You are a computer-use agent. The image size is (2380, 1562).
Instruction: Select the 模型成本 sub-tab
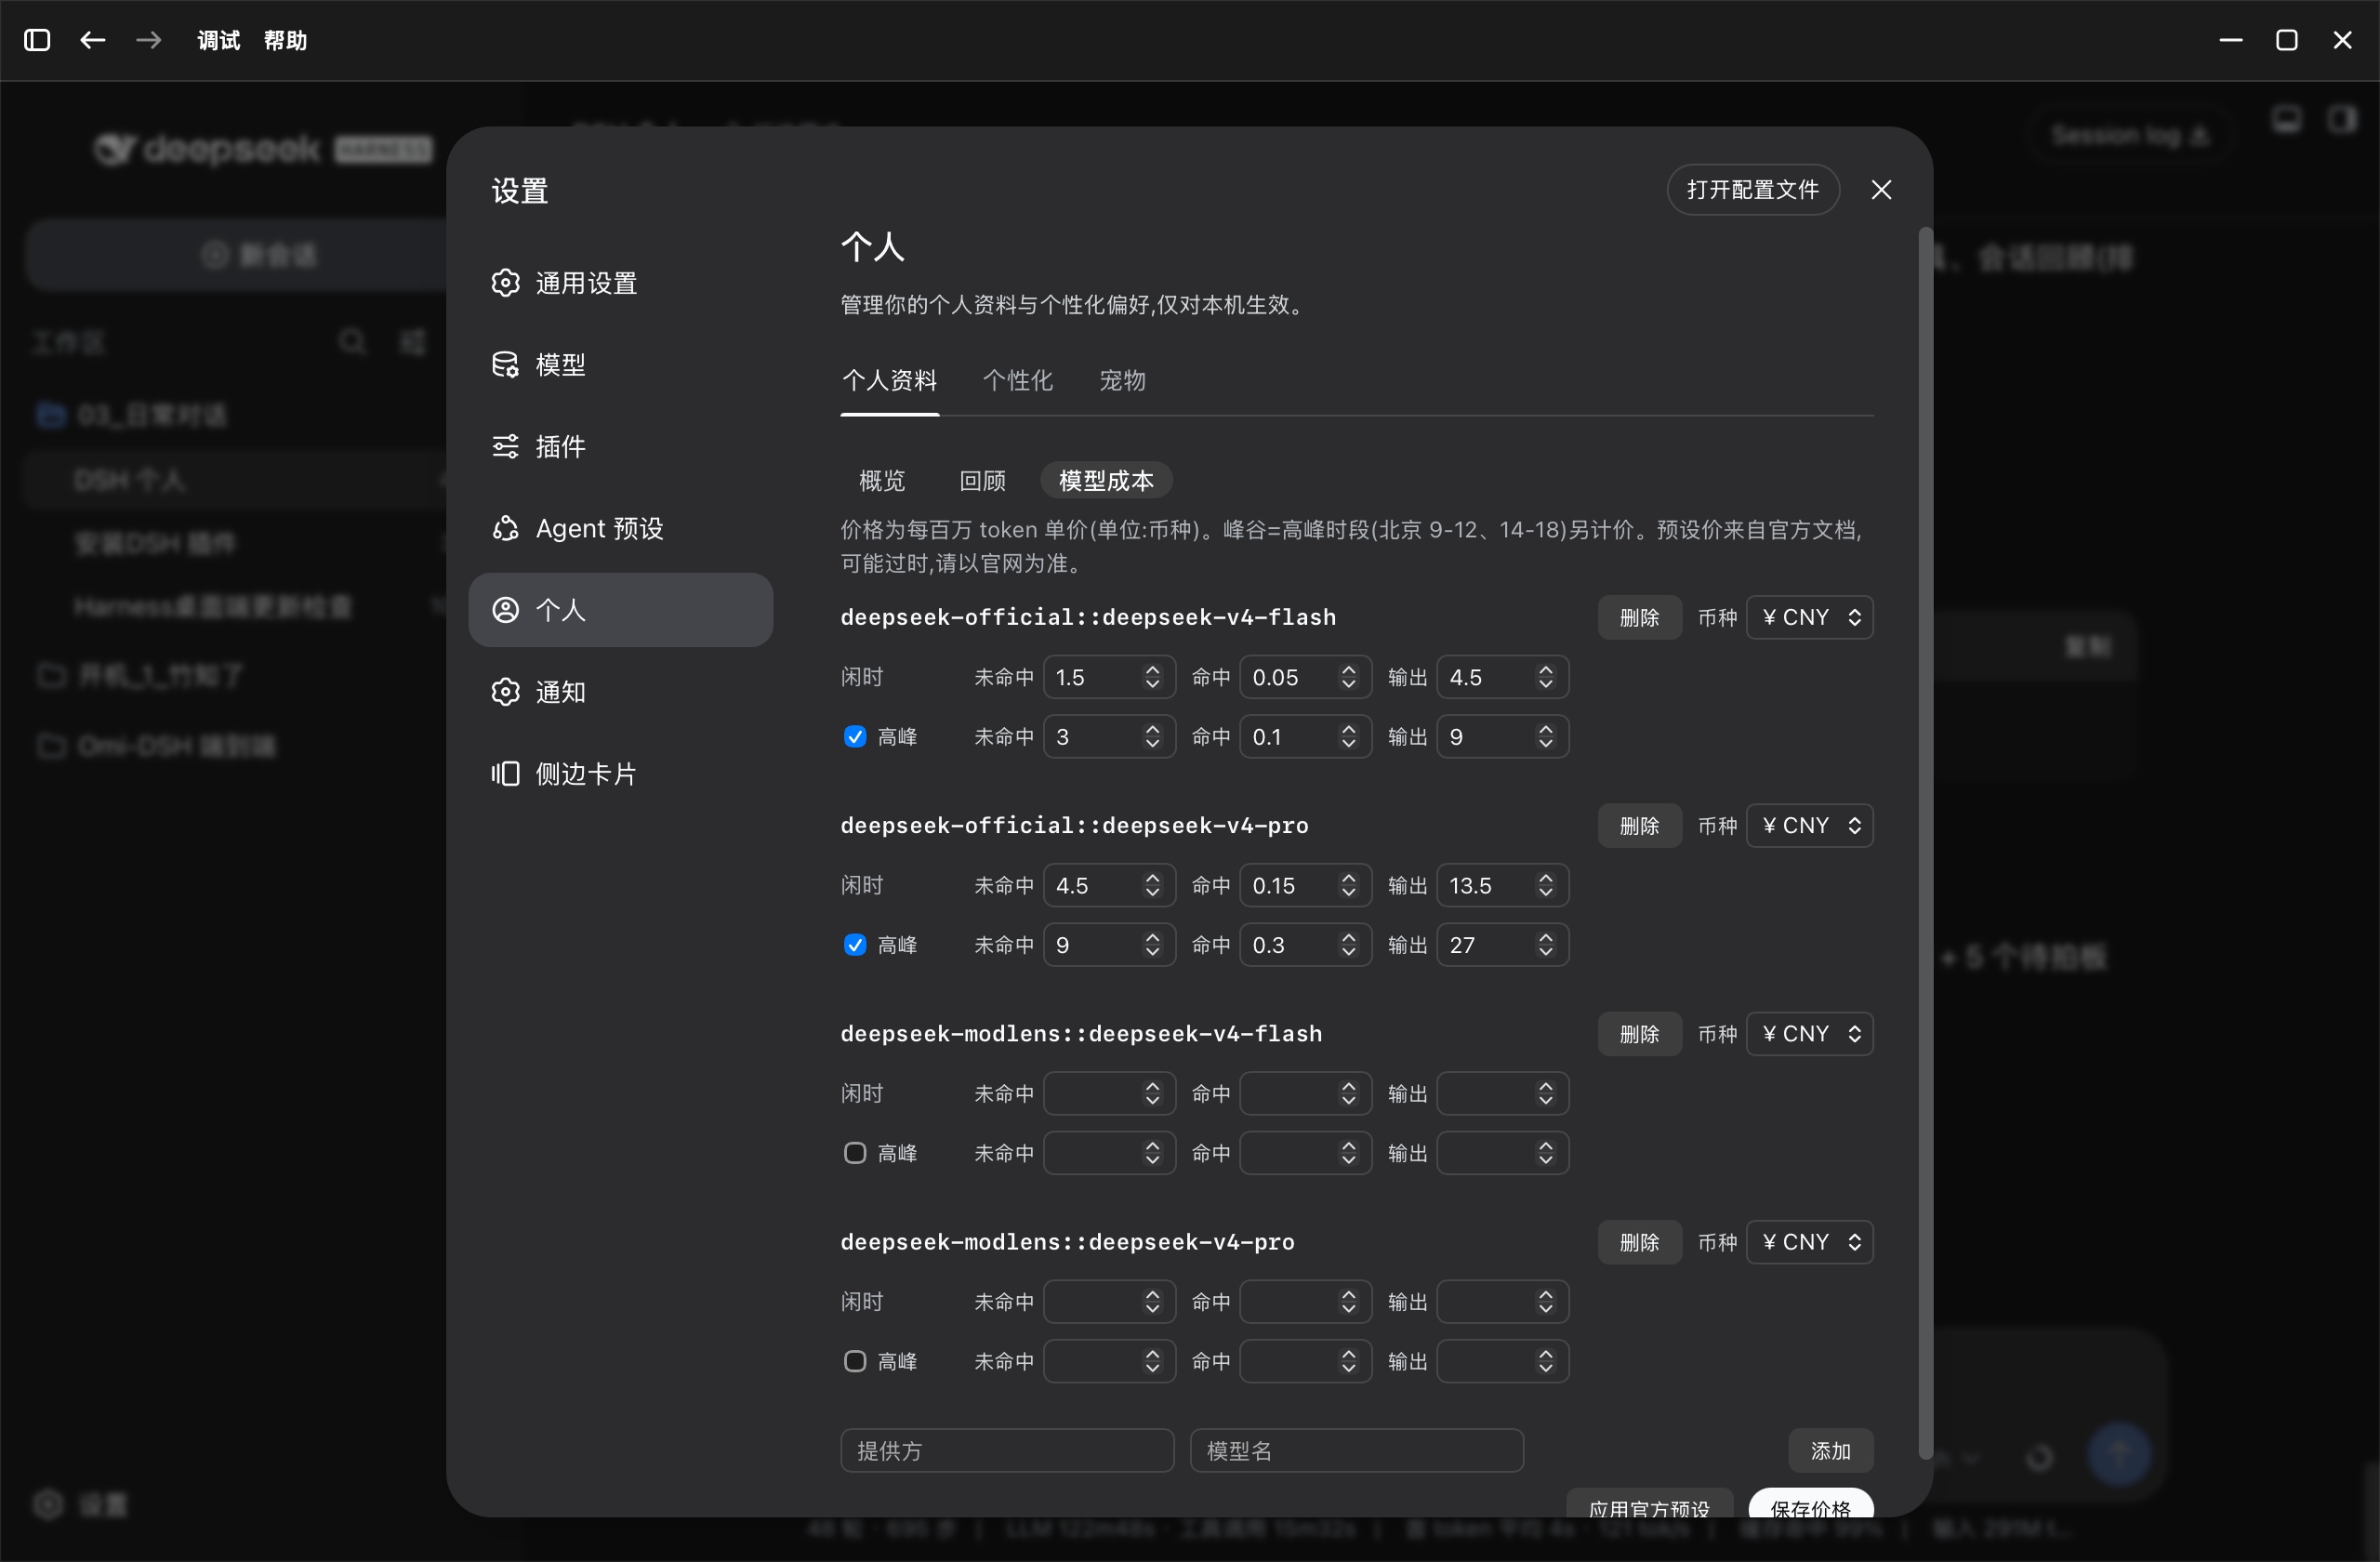coord(1106,481)
